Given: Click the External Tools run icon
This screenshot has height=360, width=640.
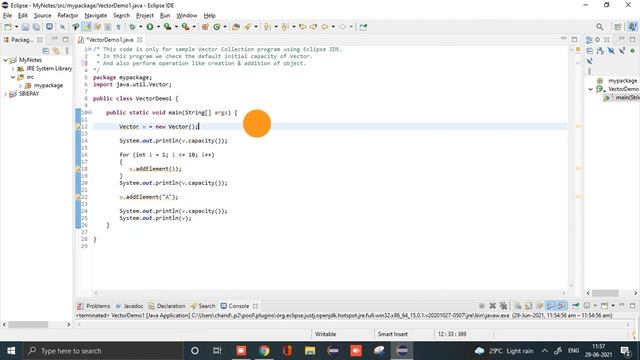Looking at the screenshot, I should click(x=185, y=27).
